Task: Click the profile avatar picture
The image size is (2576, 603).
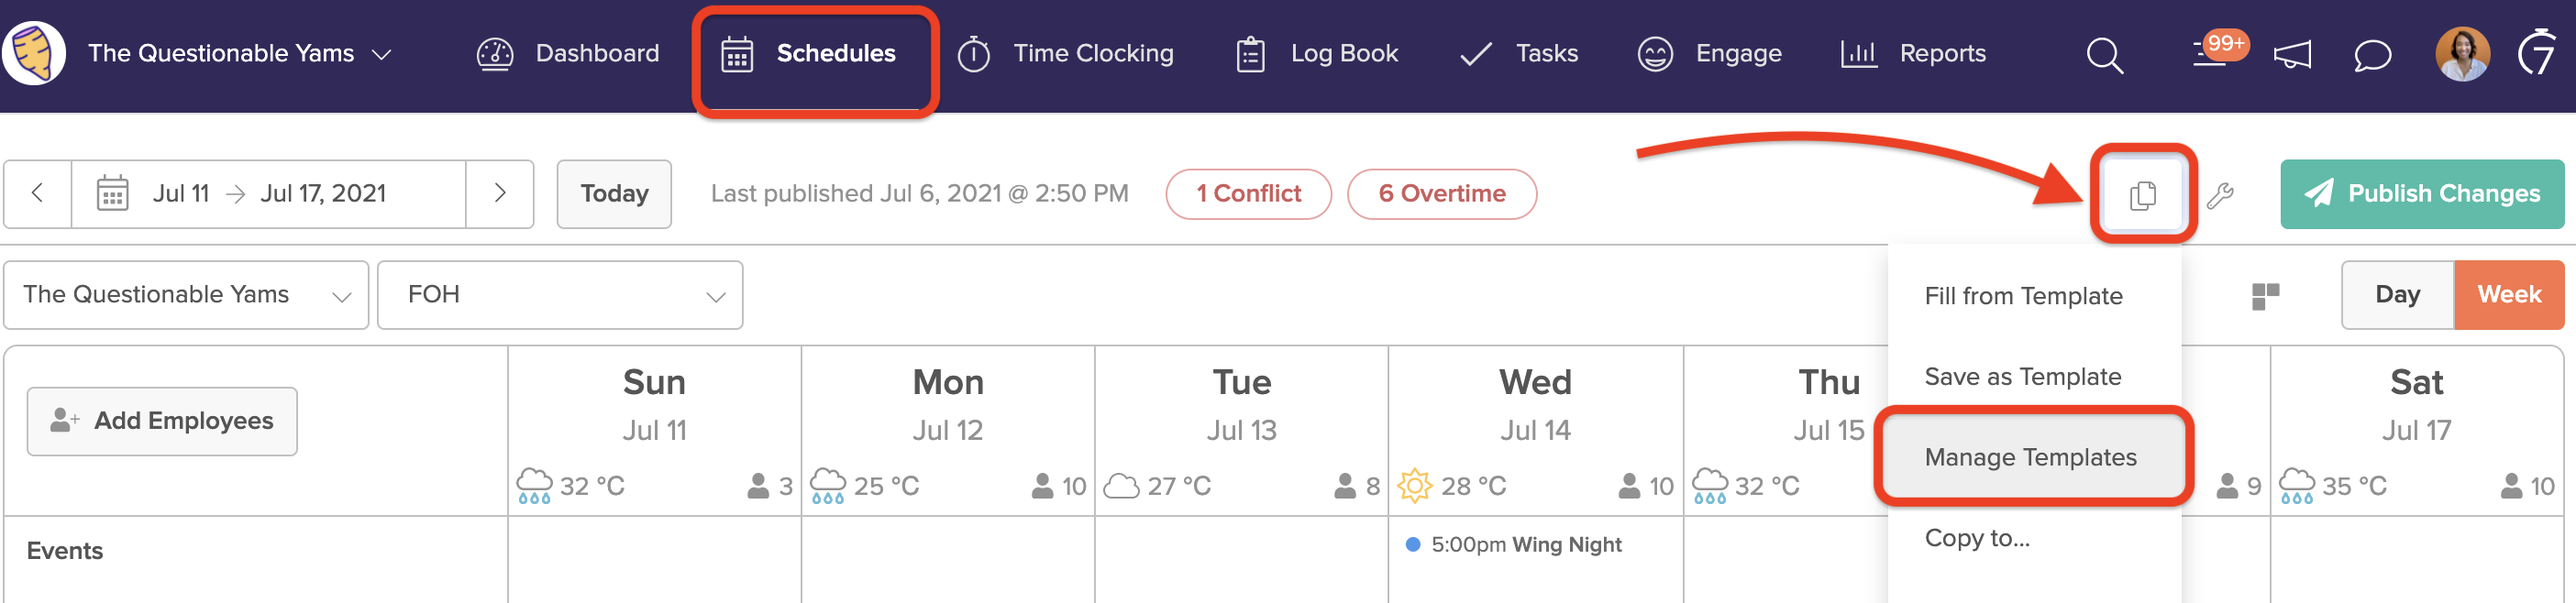Action: coord(2463,55)
